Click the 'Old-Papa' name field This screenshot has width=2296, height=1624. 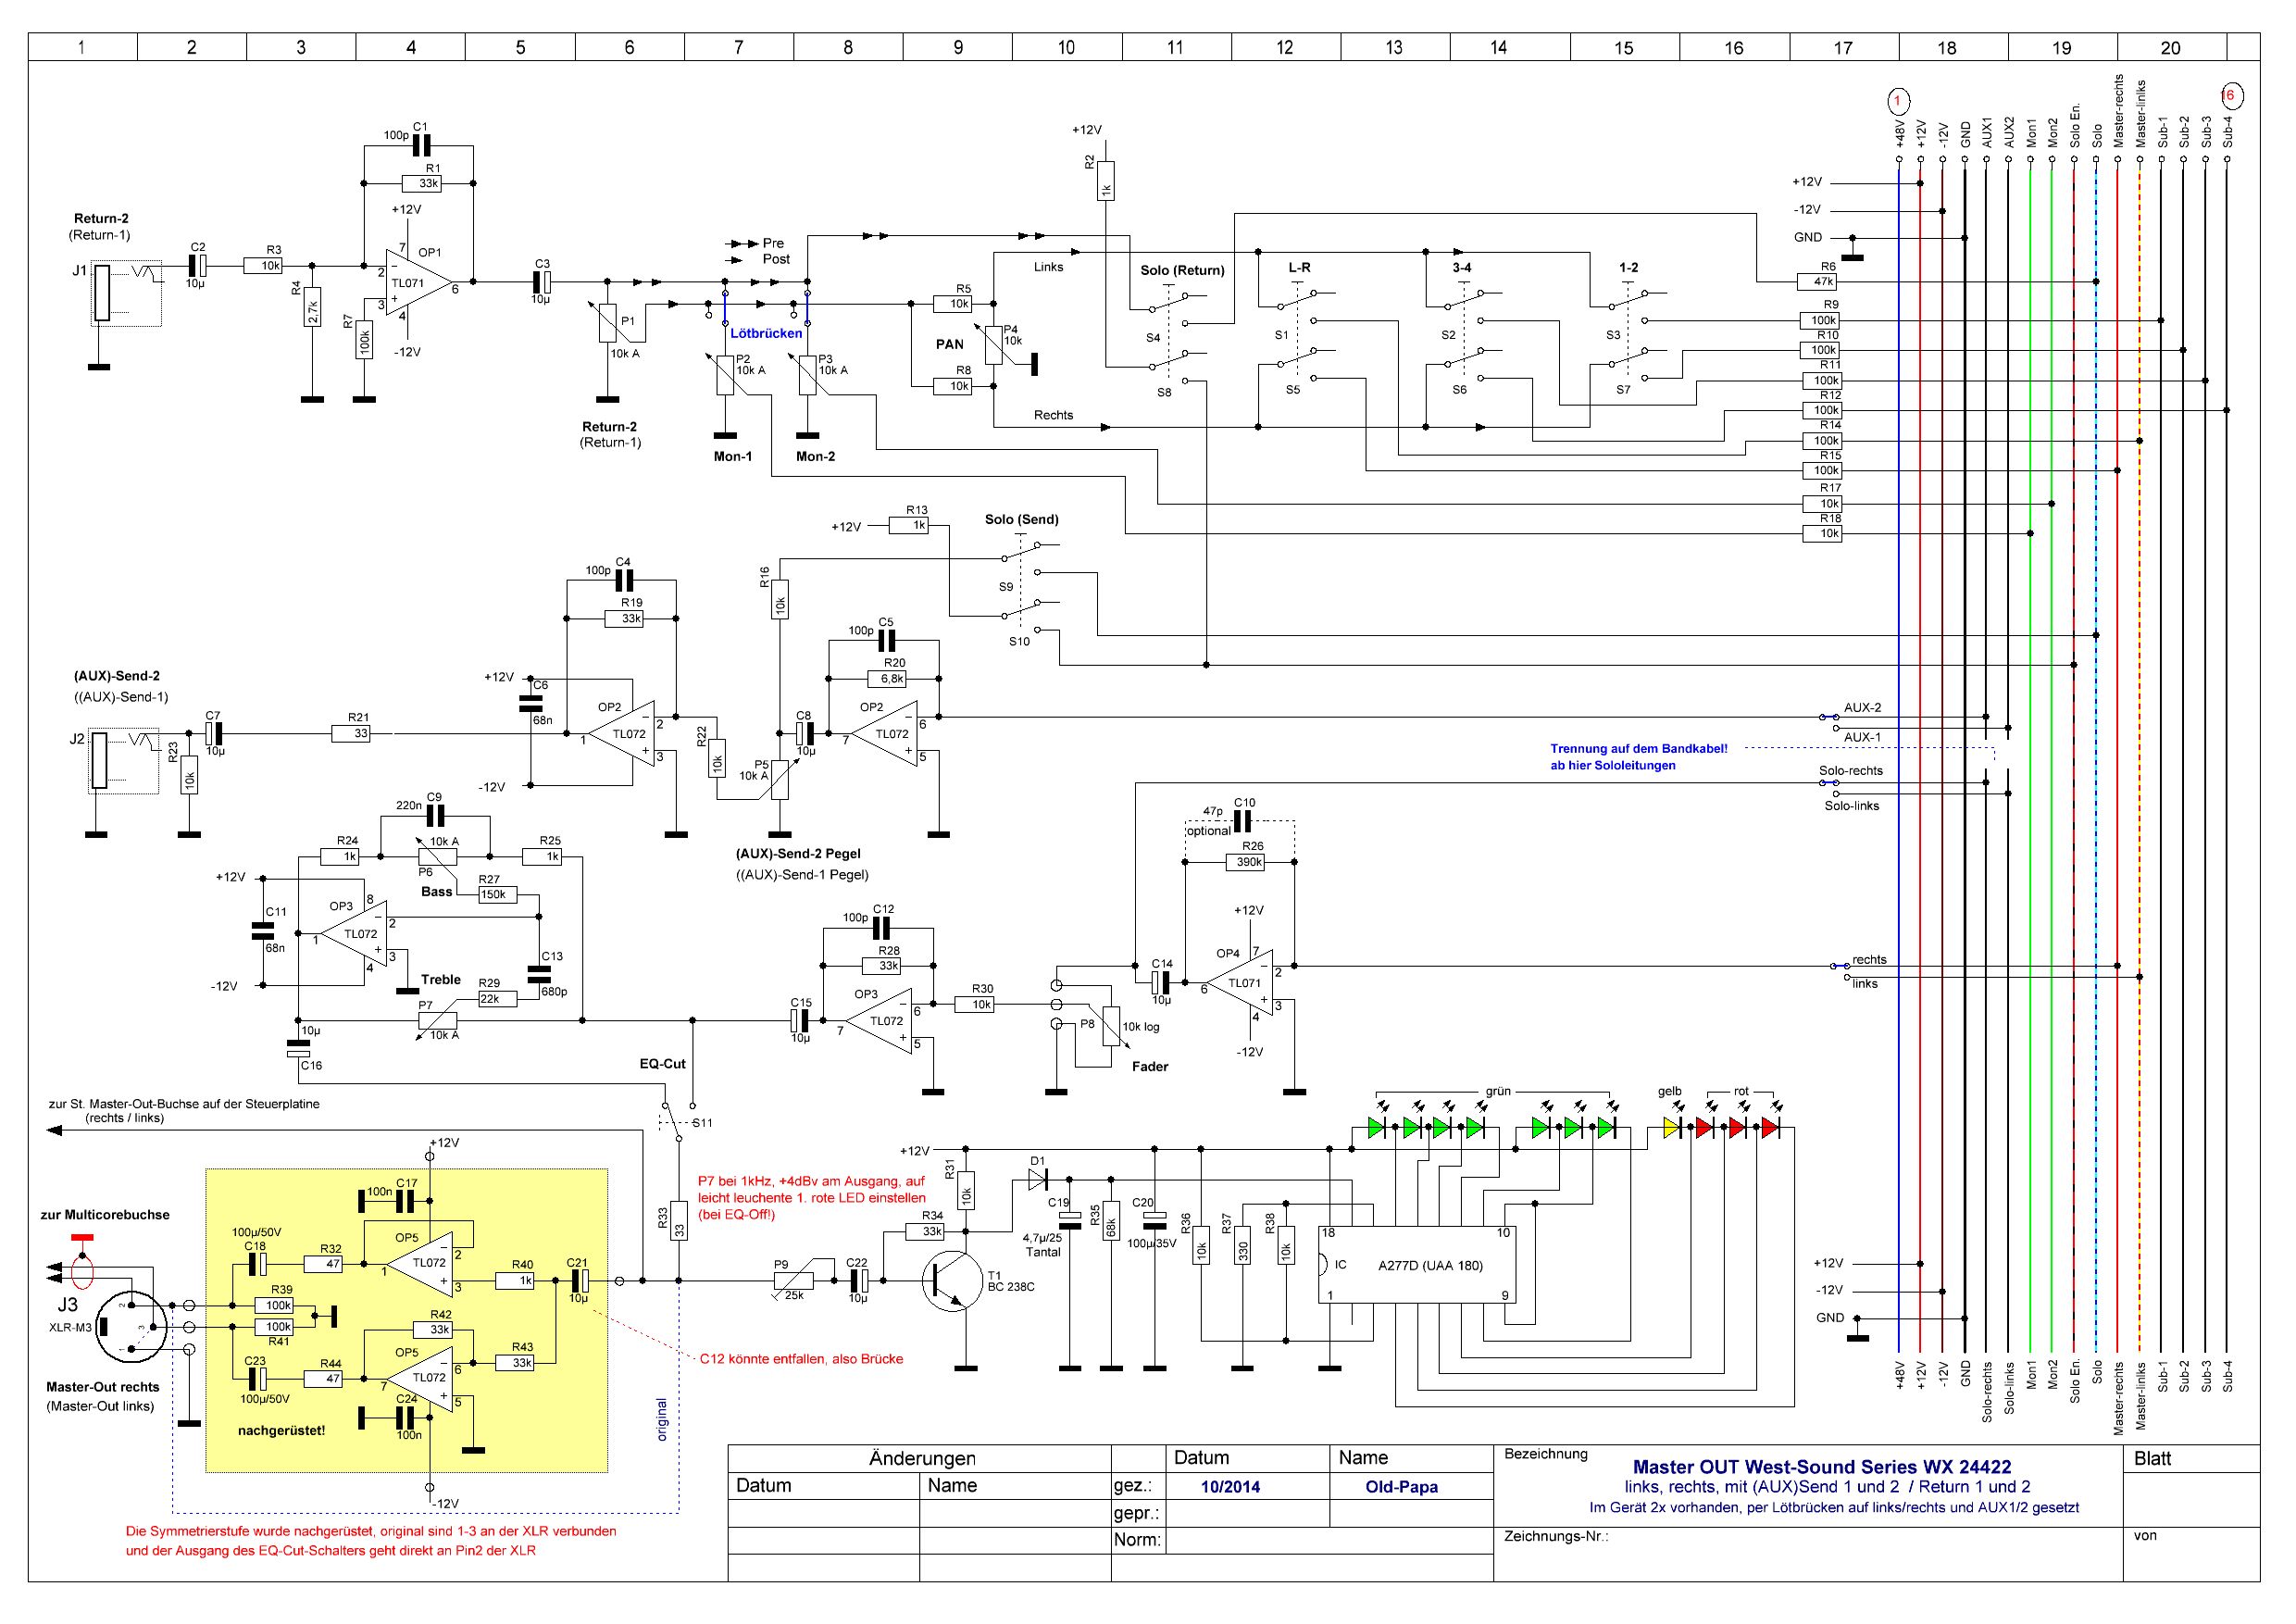[1401, 1486]
